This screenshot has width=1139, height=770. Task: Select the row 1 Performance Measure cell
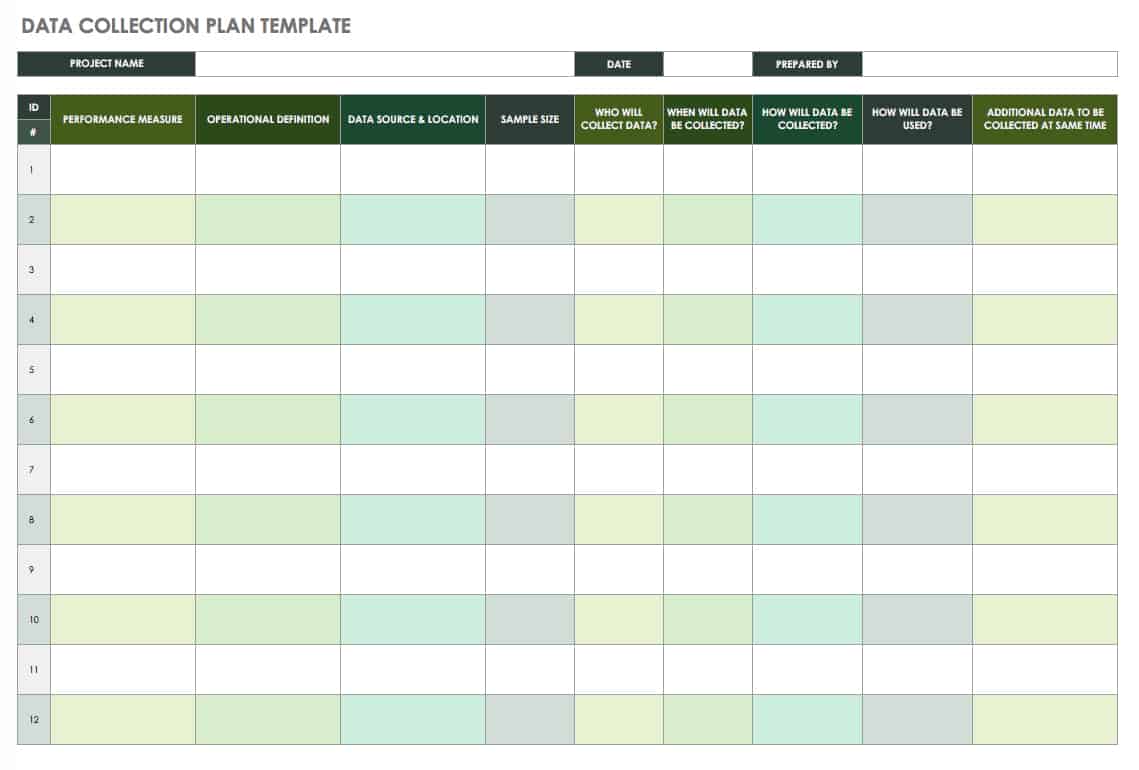pos(123,170)
